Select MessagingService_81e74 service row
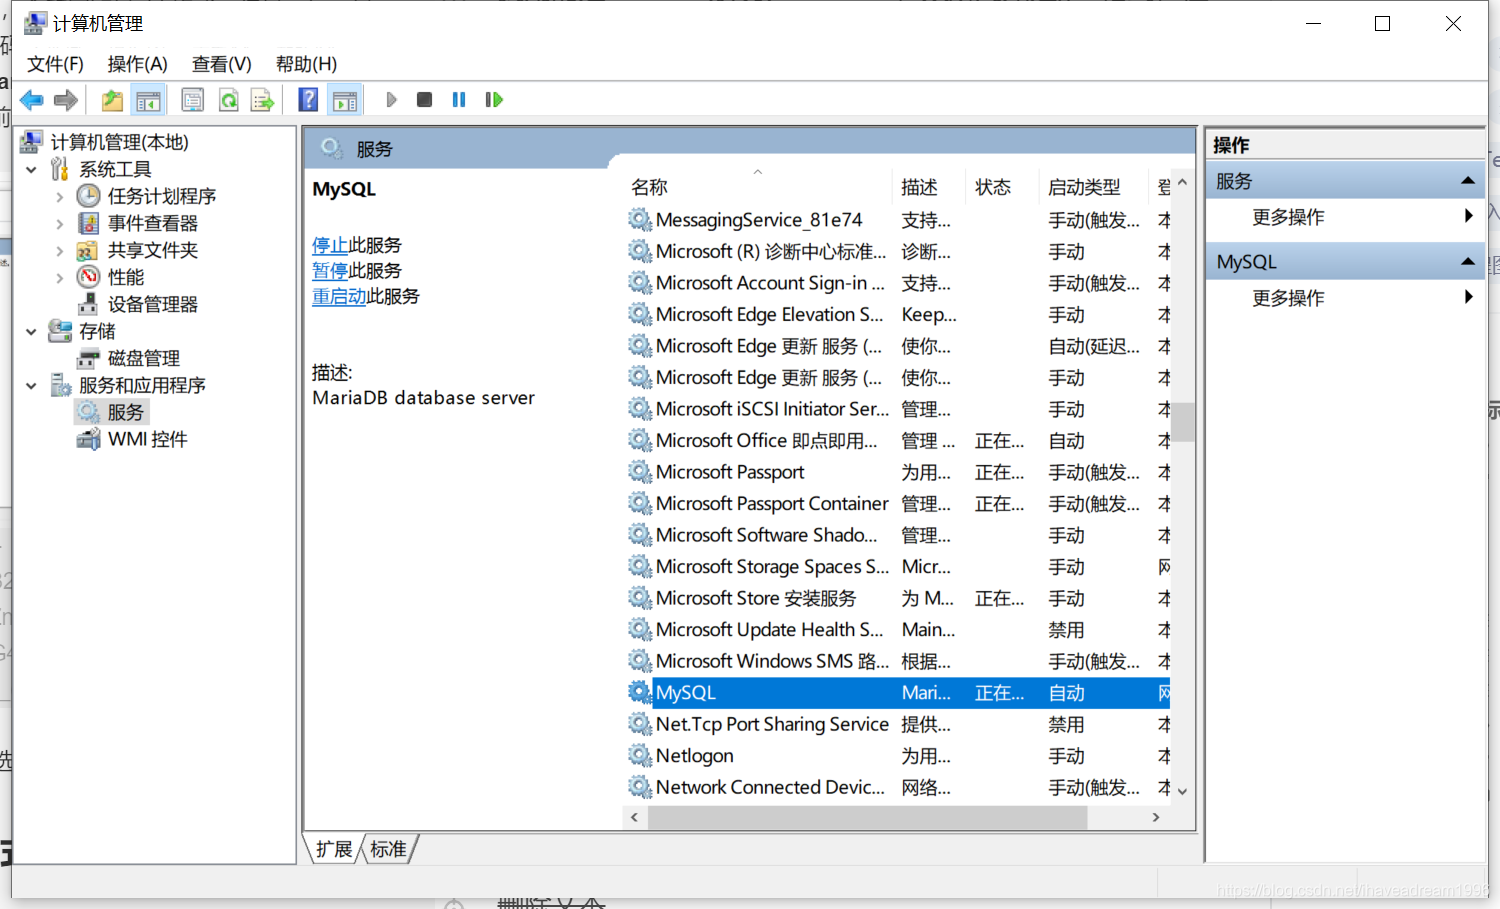This screenshot has width=1500, height=909. [898, 220]
